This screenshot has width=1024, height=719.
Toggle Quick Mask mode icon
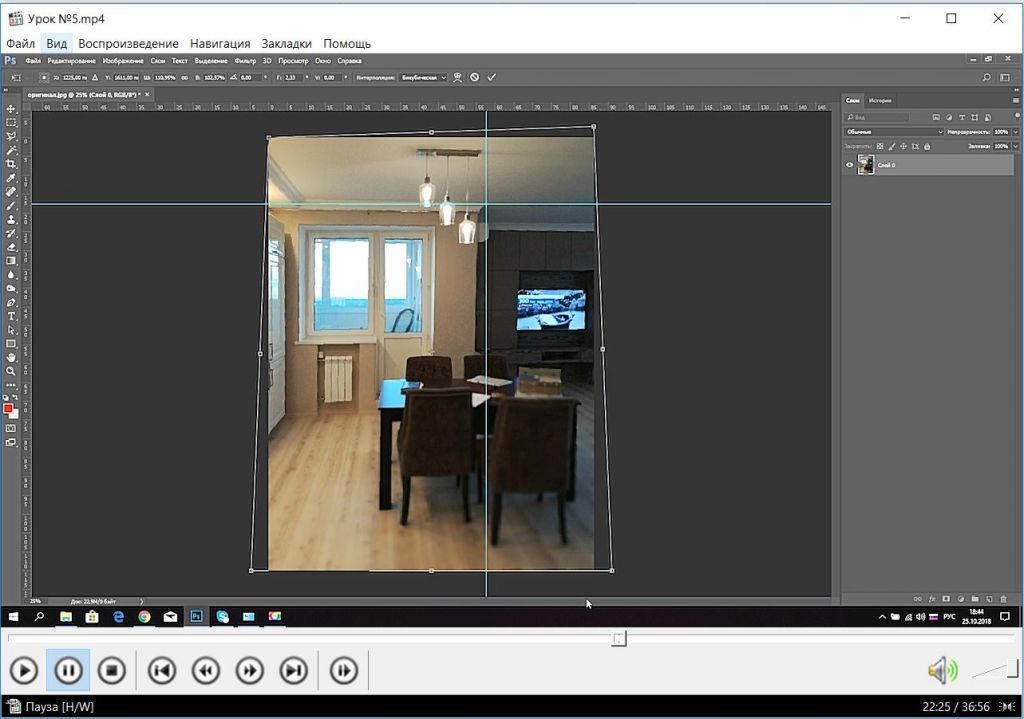(10, 428)
